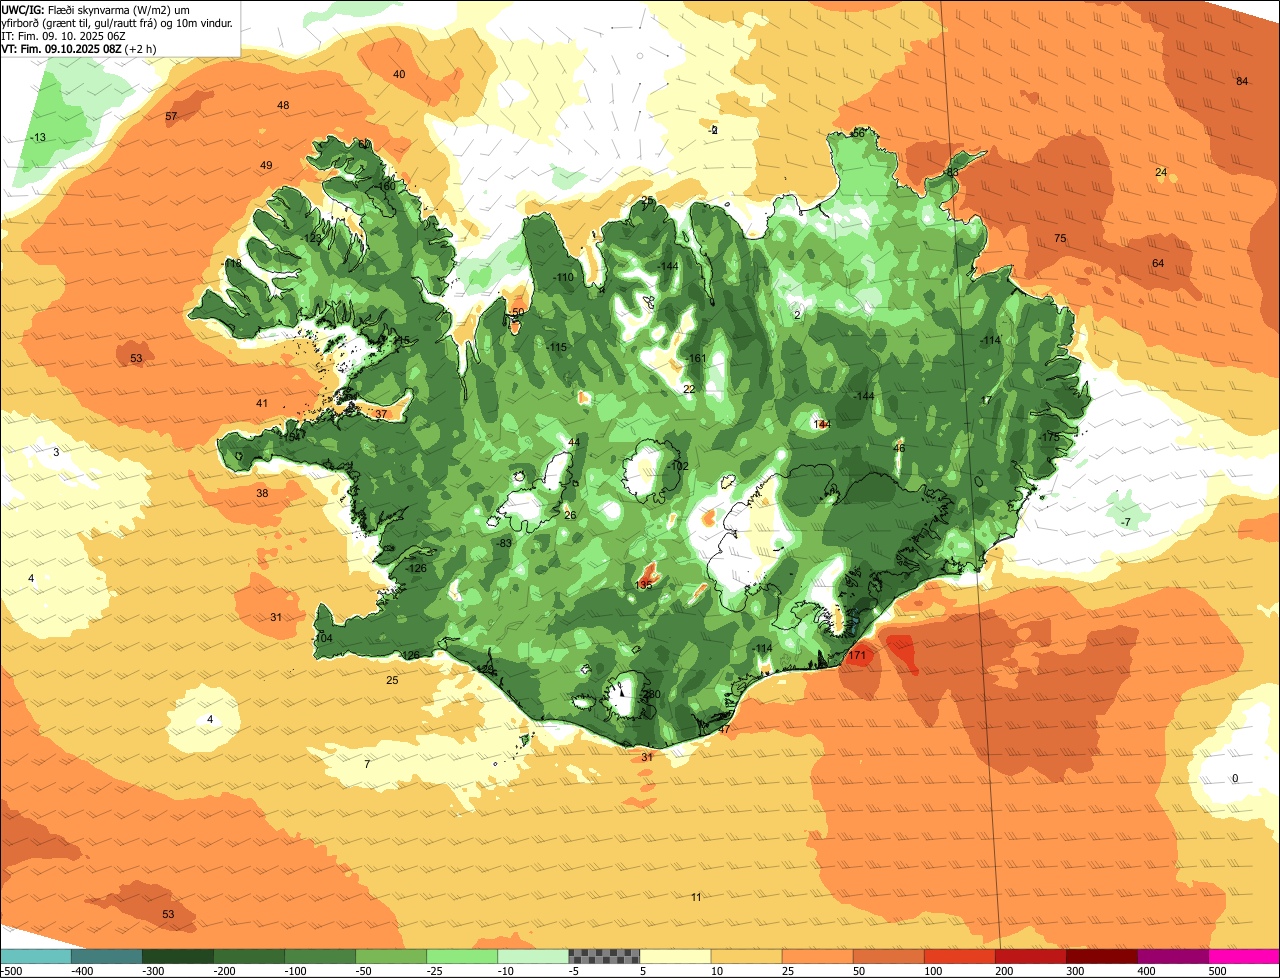Viewport: 1280px width, 978px height.
Task: Pick the pale green -10 to -5 swatch
Action: tap(533, 956)
